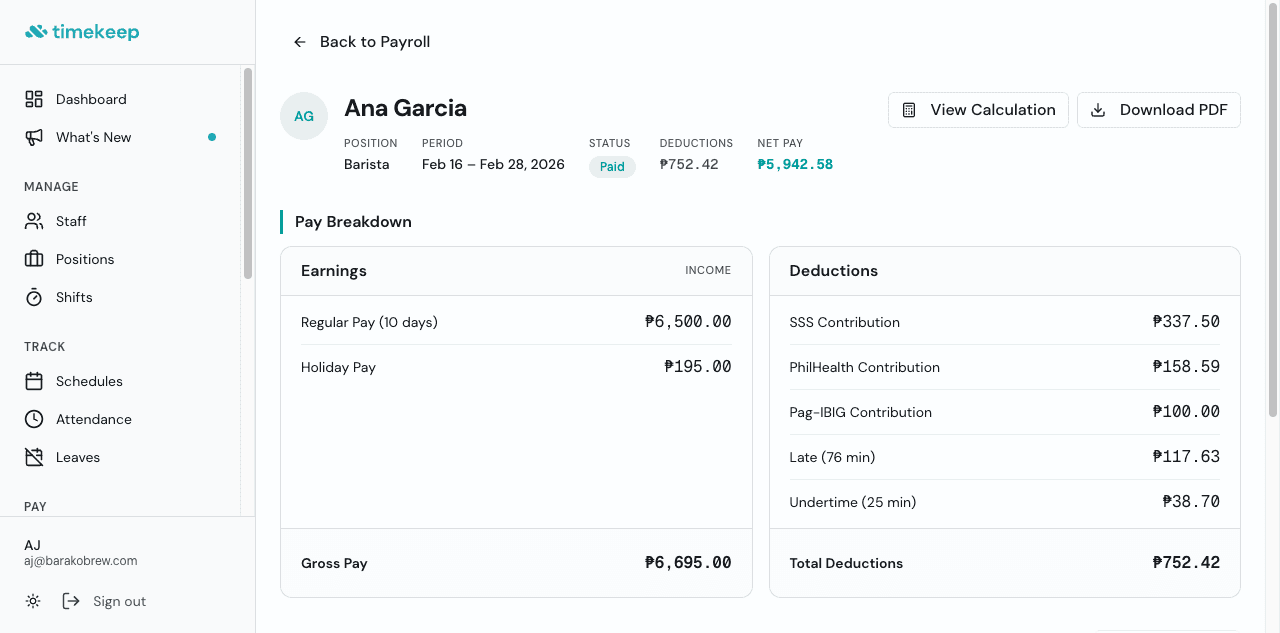
Task: Click the timekeep logo
Action: click(x=82, y=31)
